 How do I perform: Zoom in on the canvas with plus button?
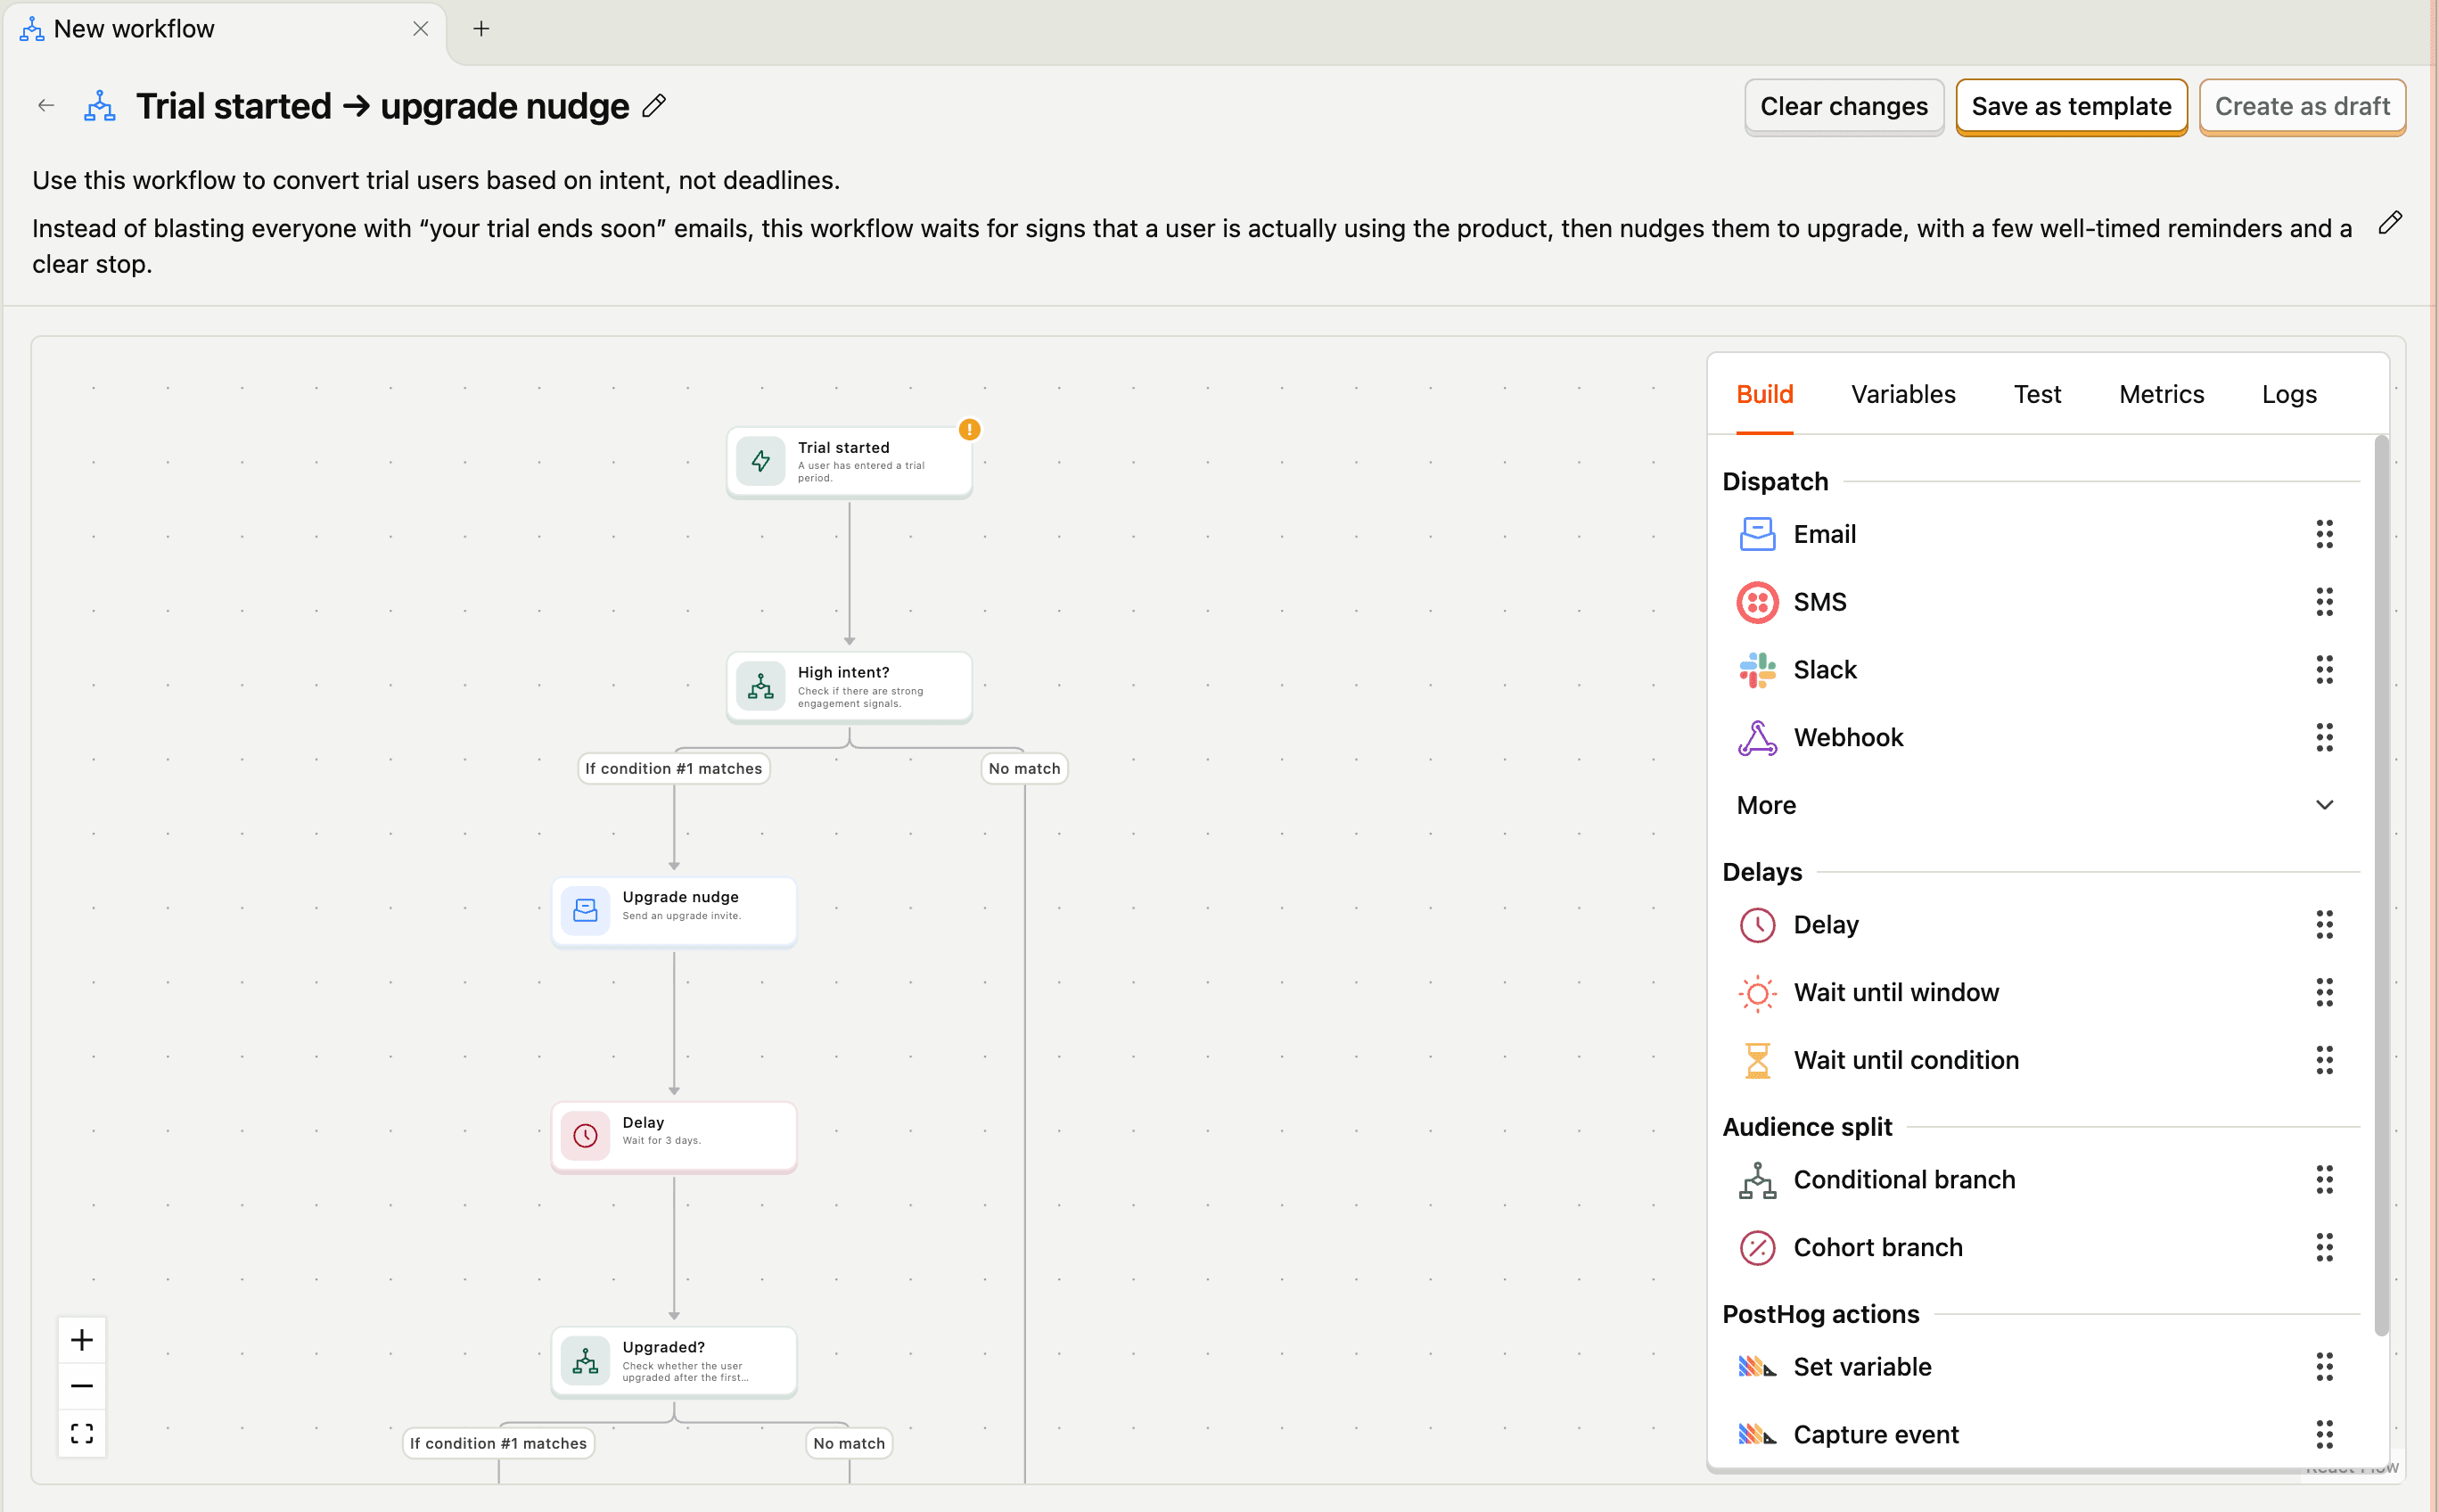[82, 1340]
